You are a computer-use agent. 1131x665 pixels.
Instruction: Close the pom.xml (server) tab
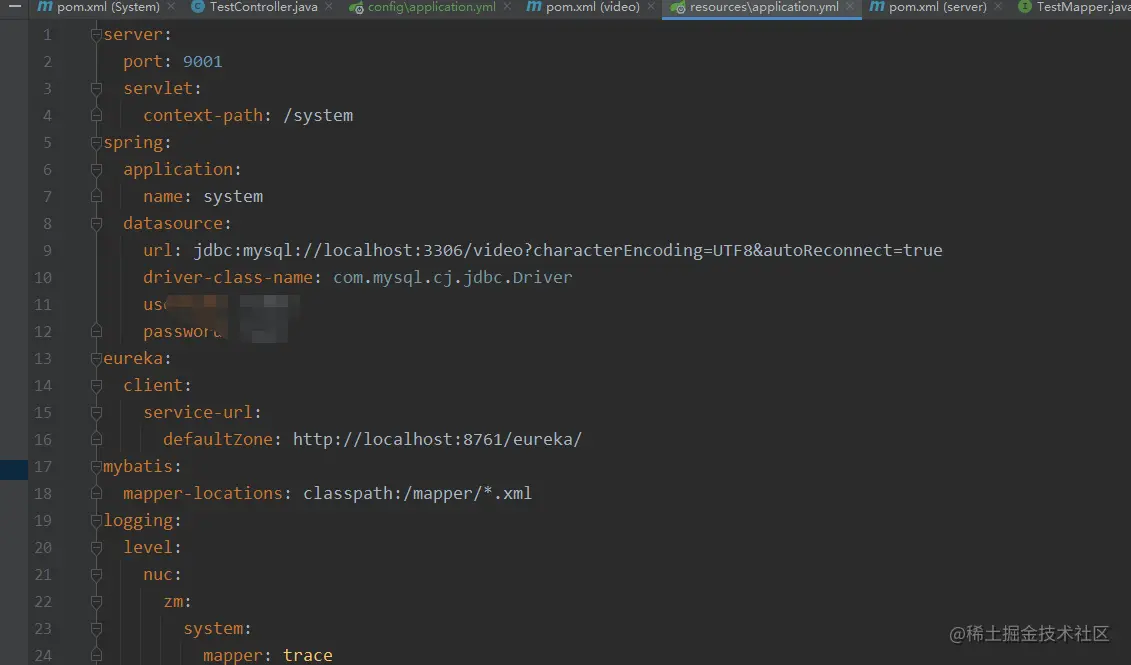(998, 6)
